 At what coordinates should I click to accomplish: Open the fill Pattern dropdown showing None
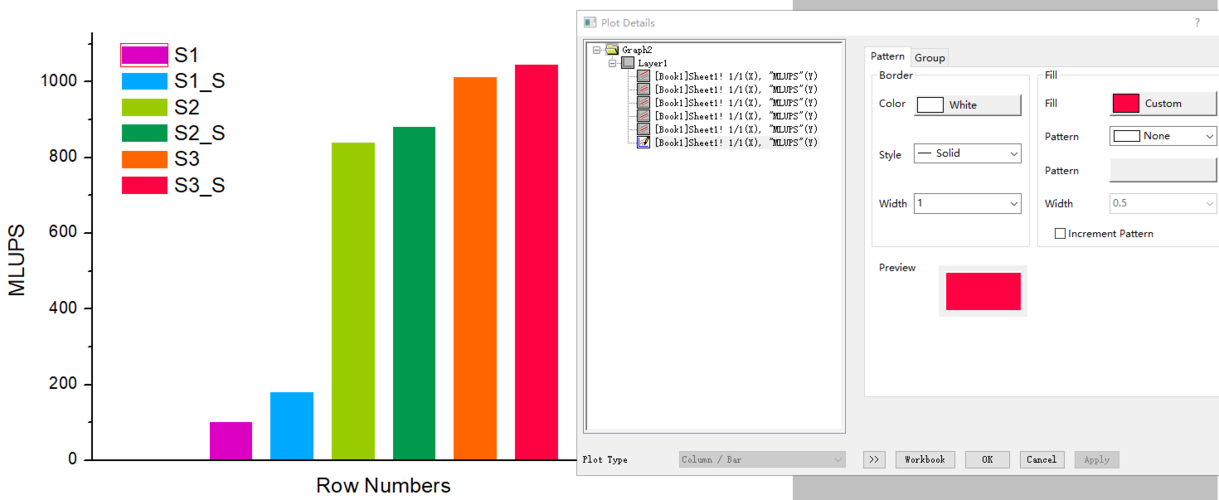click(1163, 136)
